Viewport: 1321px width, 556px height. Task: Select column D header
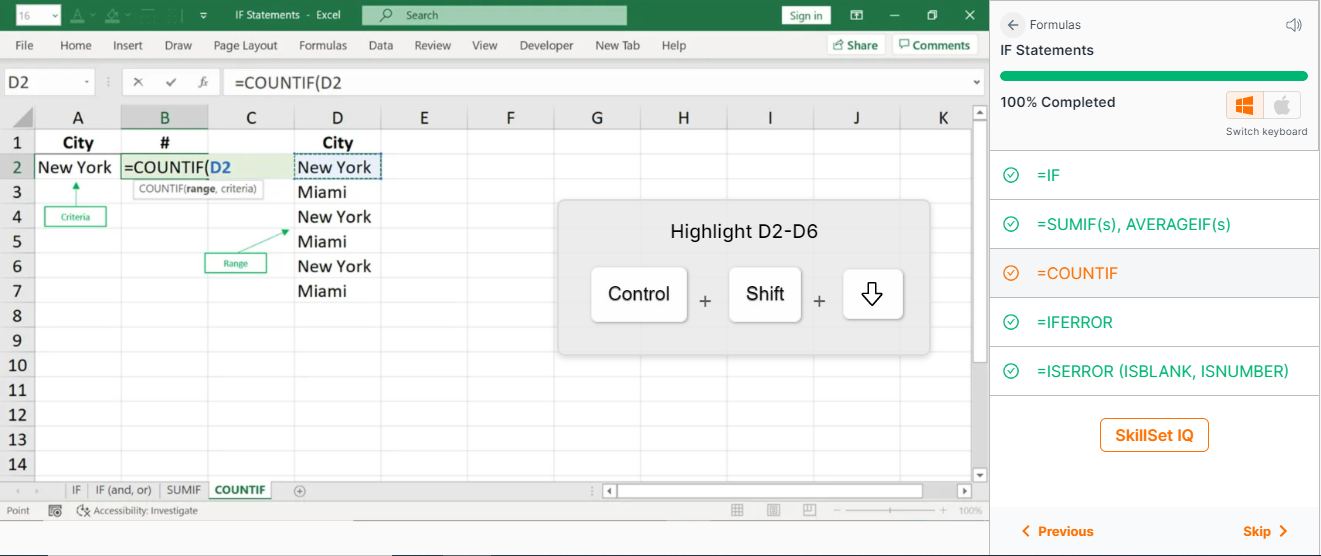(x=338, y=118)
